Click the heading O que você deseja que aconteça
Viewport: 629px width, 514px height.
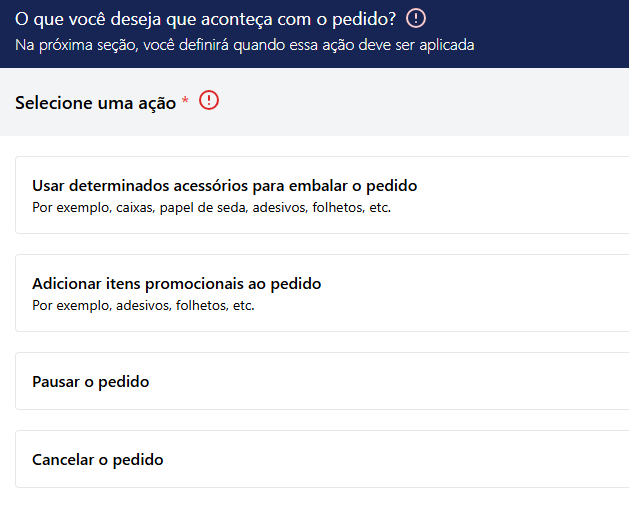[x=205, y=19]
